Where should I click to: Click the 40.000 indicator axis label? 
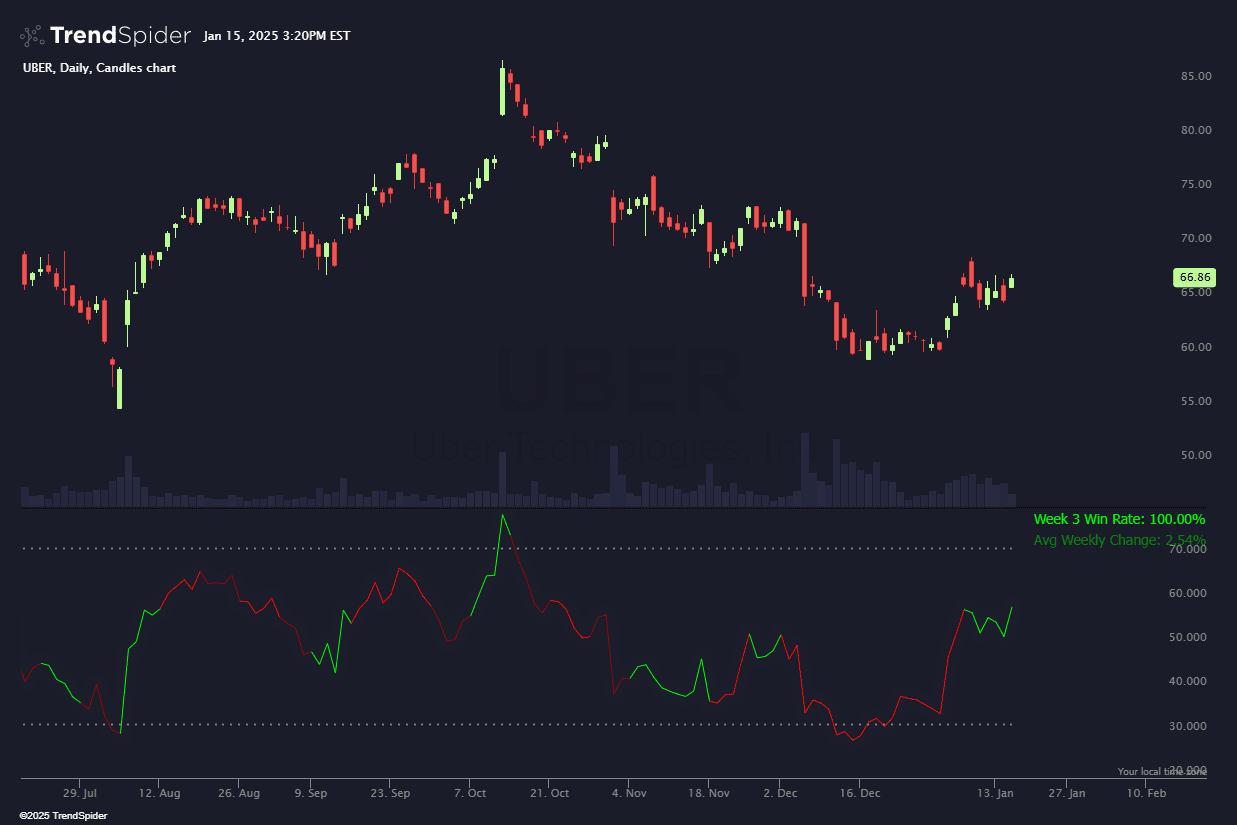pyautogui.click(x=1188, y=681)
